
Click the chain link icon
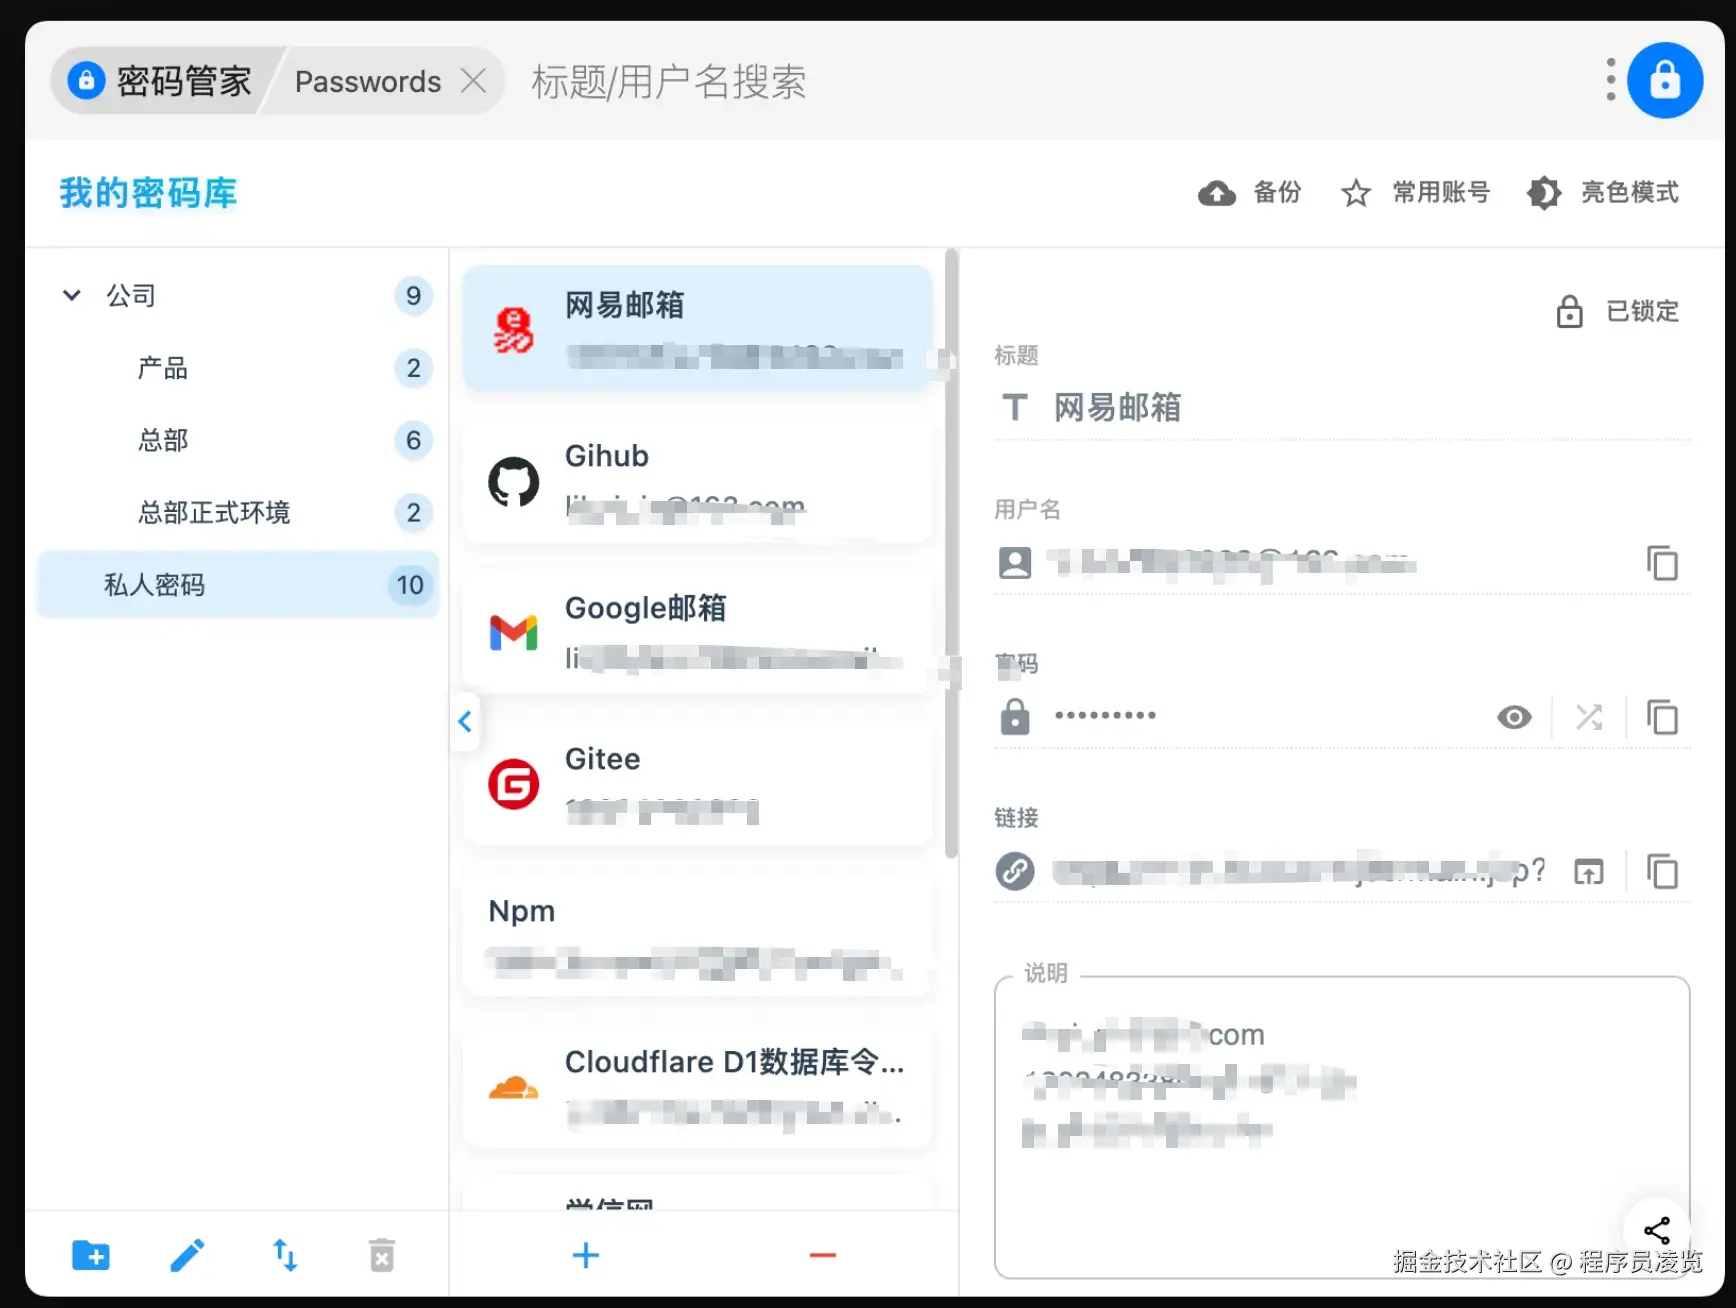click(x=1015, y=871)
